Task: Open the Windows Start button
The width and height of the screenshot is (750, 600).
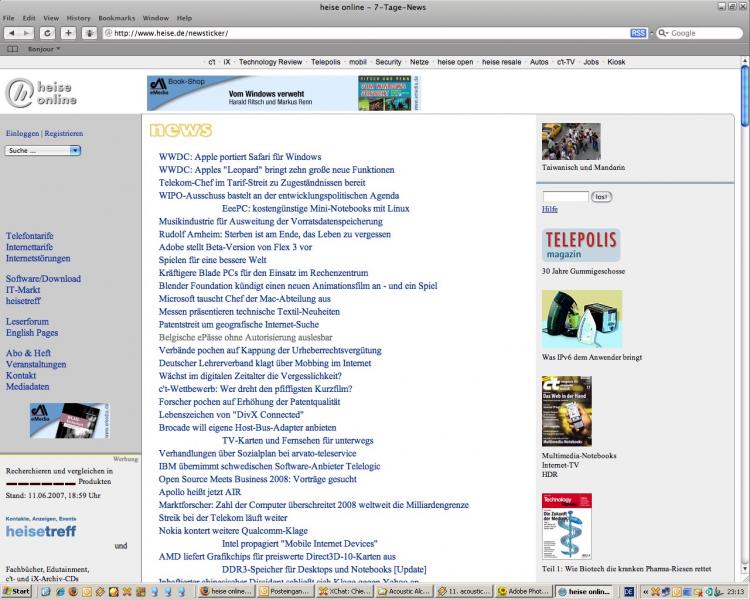Action: point(16,591)
